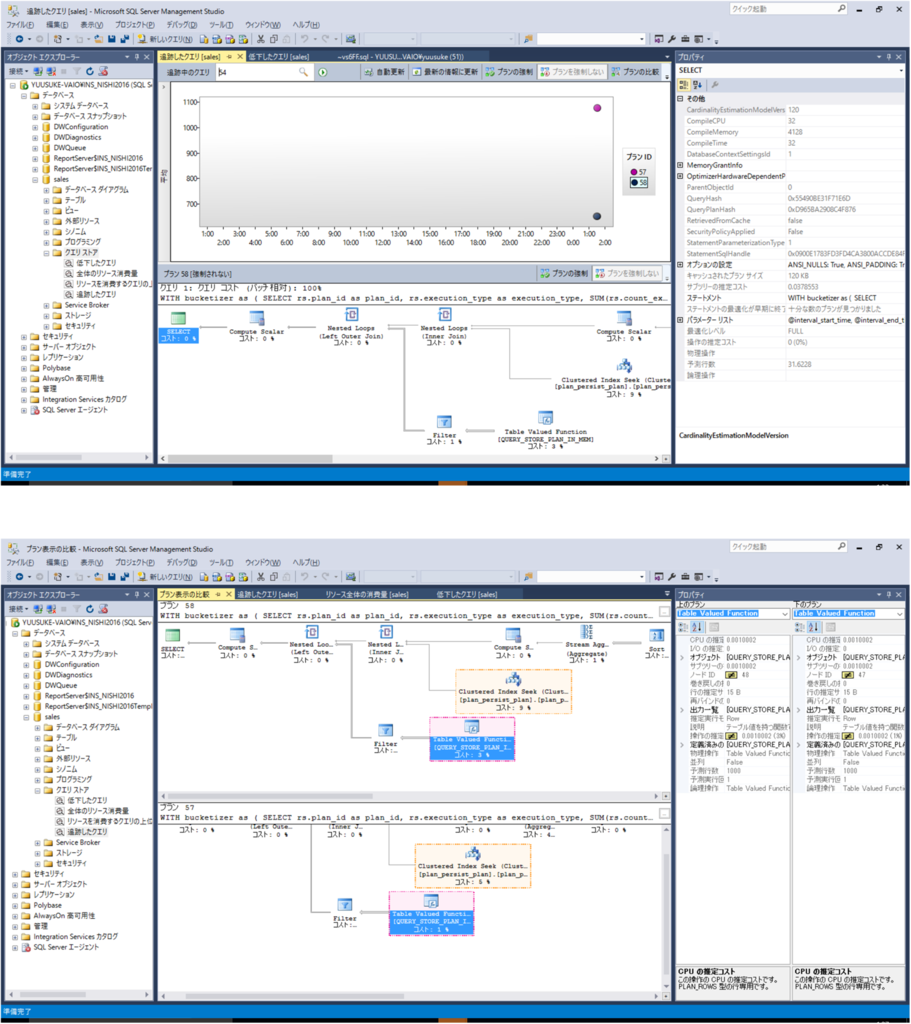Click refresh icon in top window Object Explorer toolbar
The width and height of the screenshot is (911, 1024).
(x=90, y=71)
